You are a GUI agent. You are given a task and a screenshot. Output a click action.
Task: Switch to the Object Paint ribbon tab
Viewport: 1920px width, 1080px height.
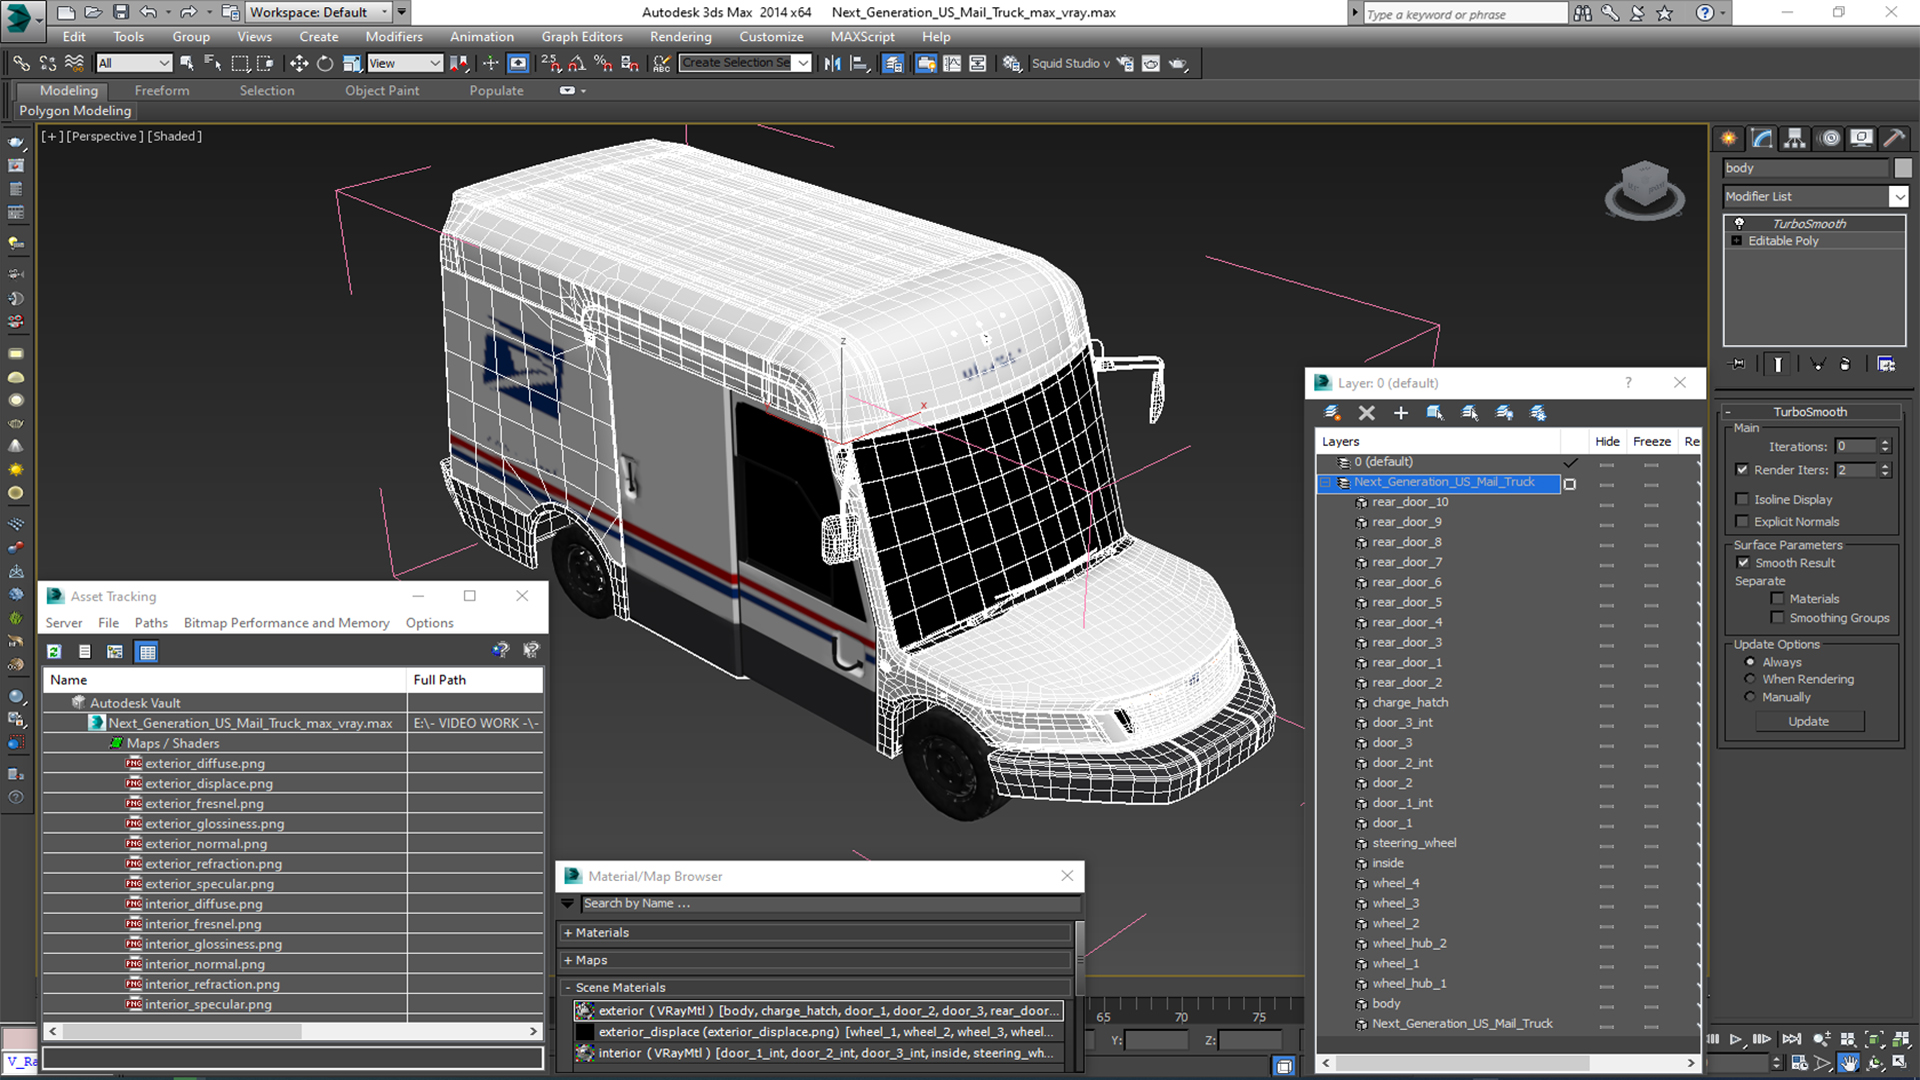(x=382, y=90)
